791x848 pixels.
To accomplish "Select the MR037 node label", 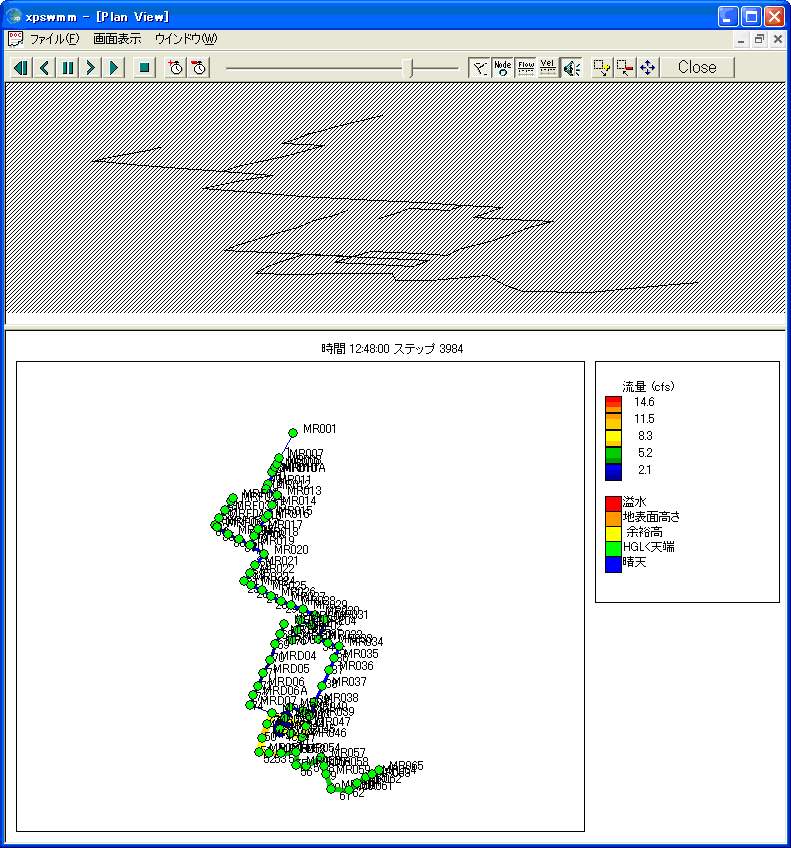I will [x=349, y=682].
